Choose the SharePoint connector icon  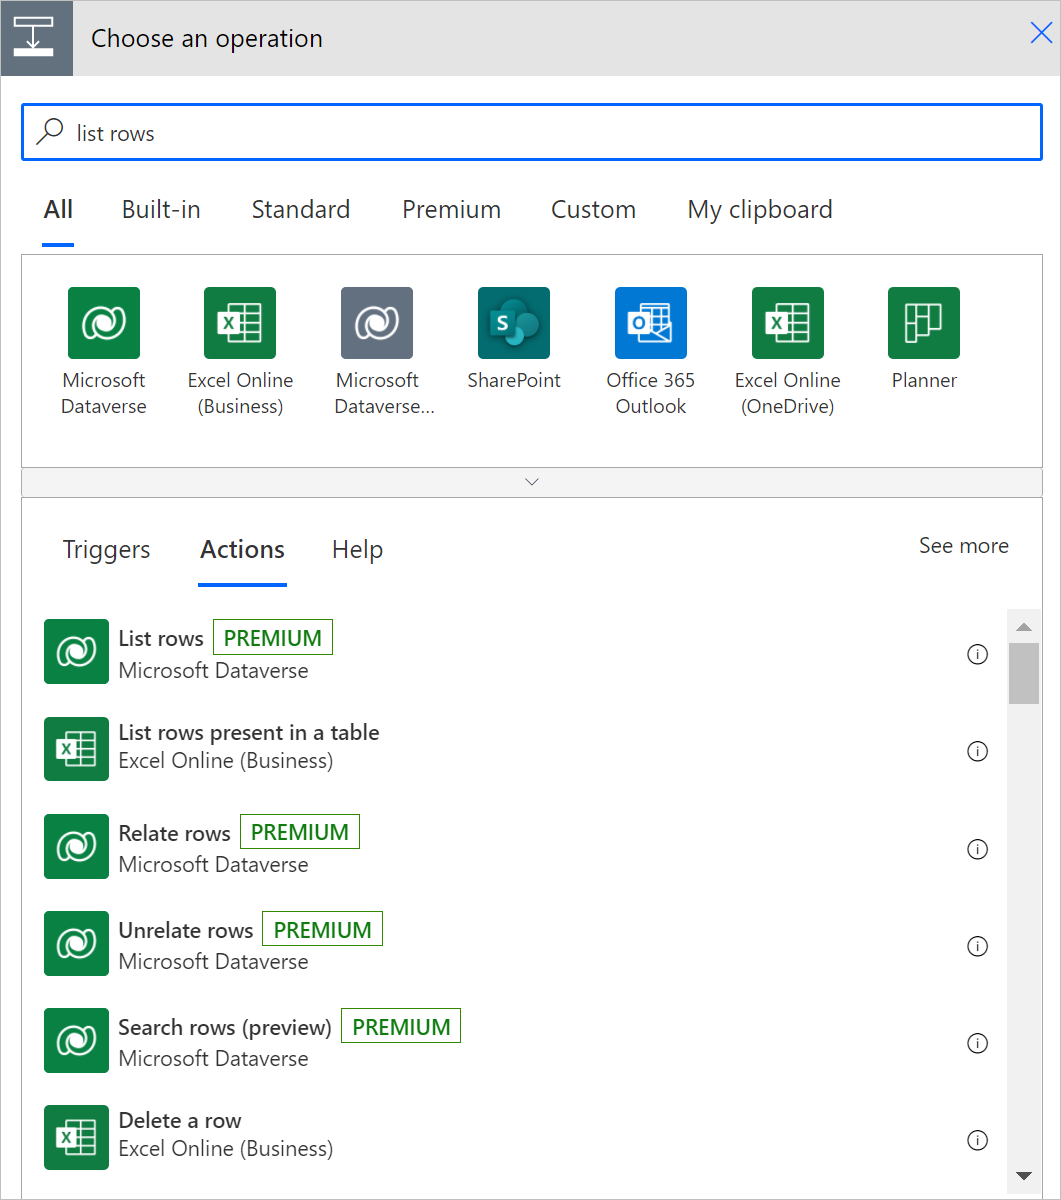[x=514, y=323]
